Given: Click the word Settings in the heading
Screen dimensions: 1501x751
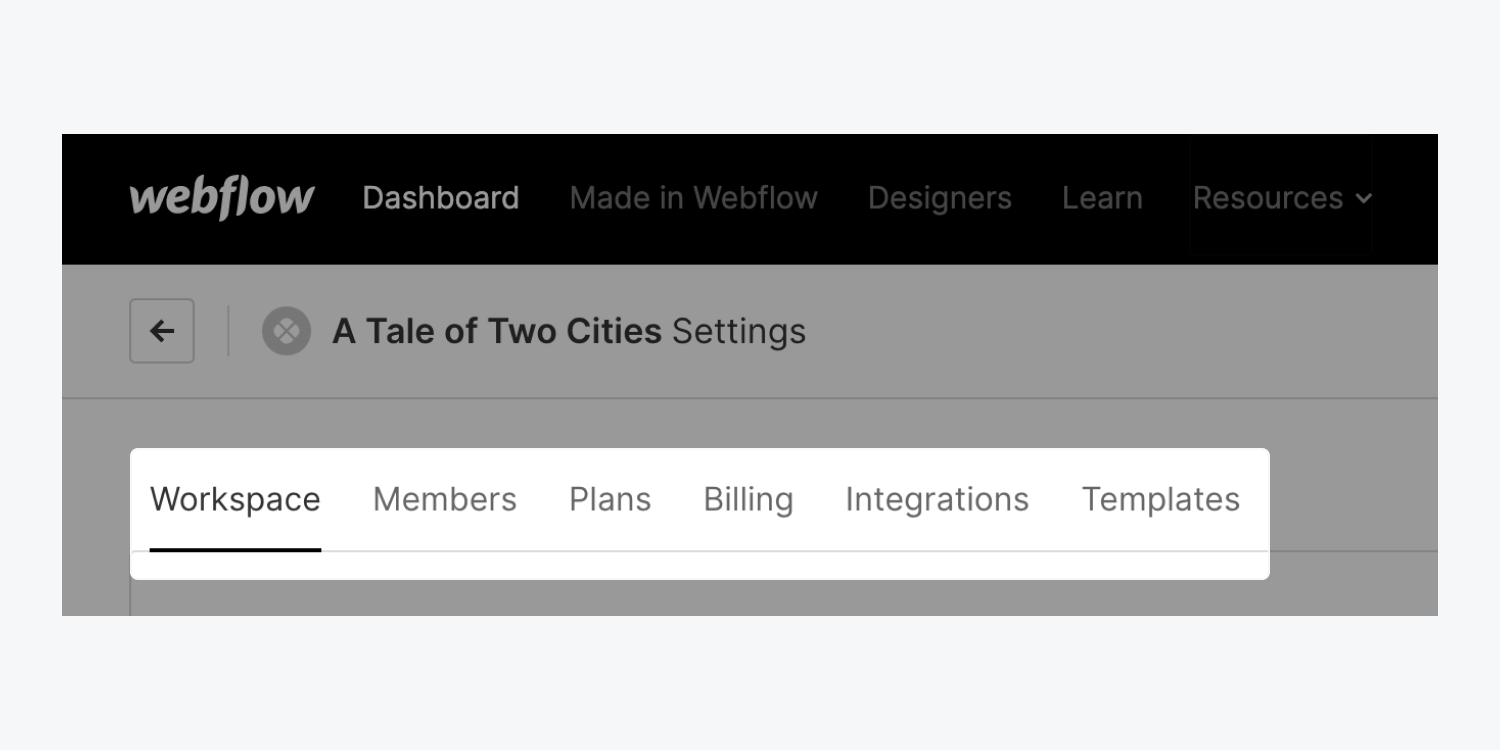Looking at the screenshot, I should tap(738, 331).
